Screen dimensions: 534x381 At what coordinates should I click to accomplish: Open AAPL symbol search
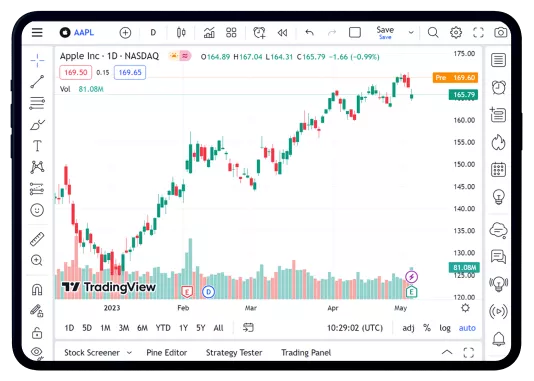77,33
